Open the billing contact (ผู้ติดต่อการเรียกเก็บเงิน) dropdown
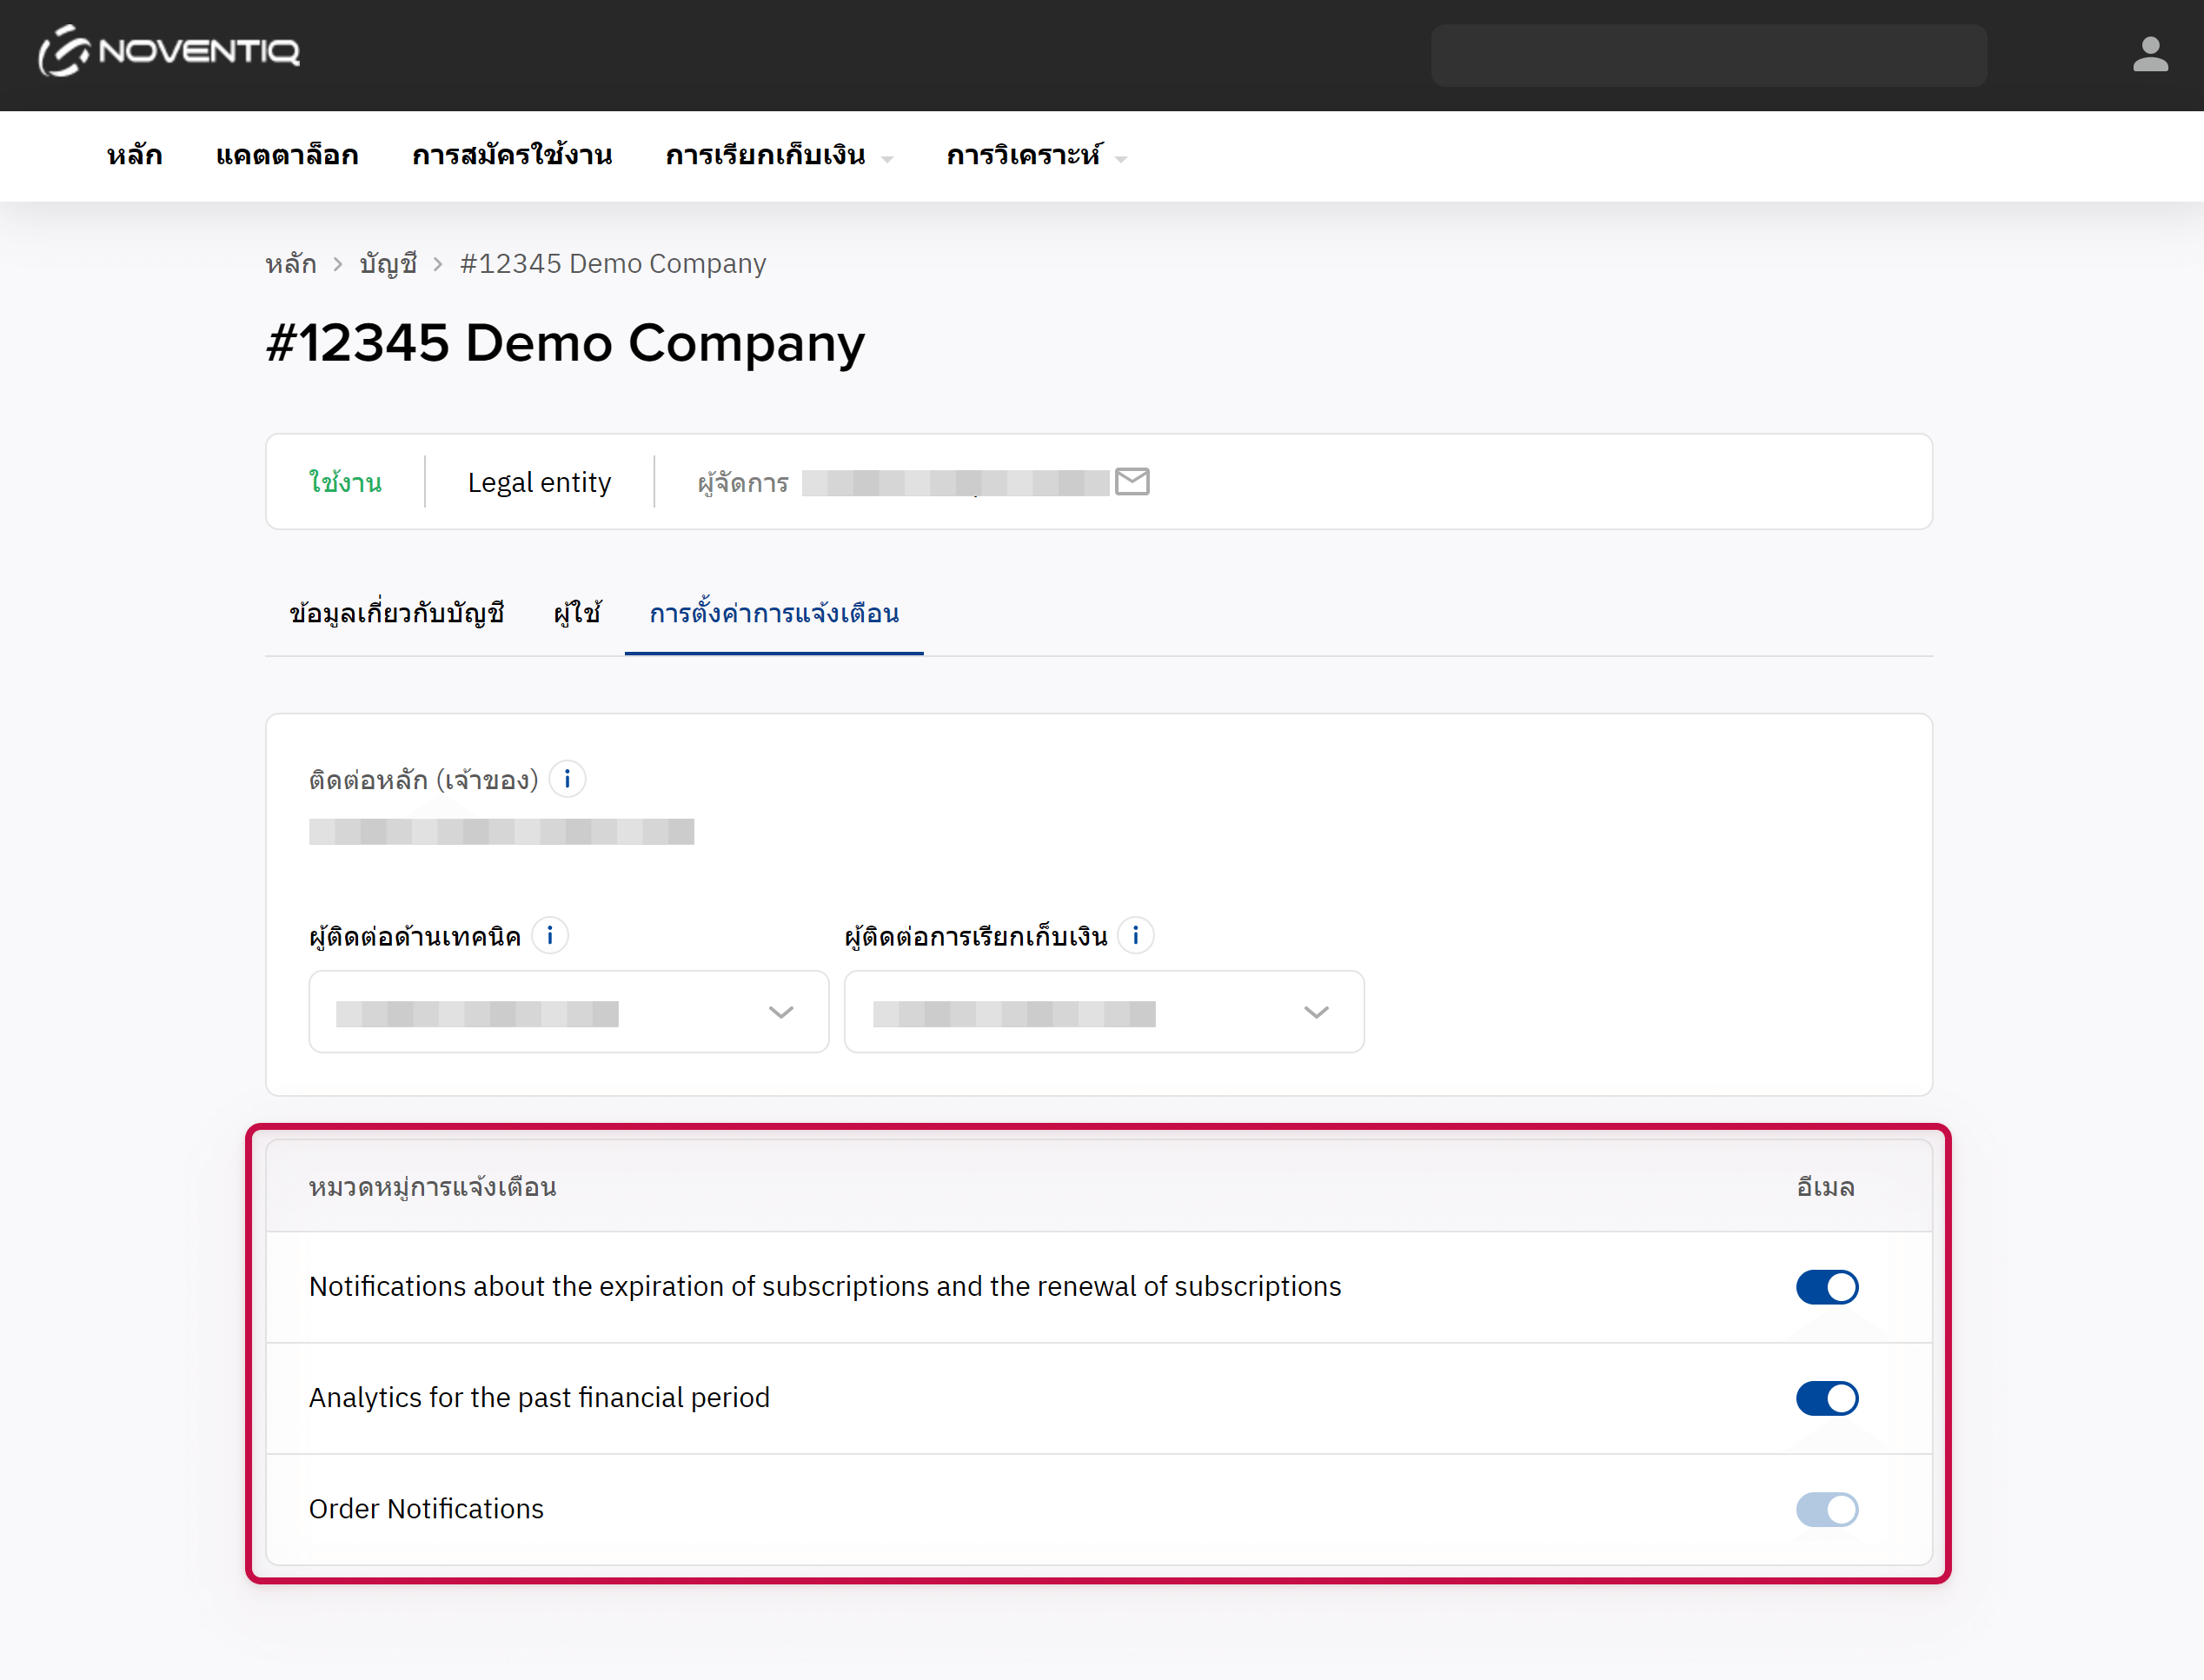The width and height of the screenshot is (2204, 1680). pyautogui.click(x=1103, y=1012)
